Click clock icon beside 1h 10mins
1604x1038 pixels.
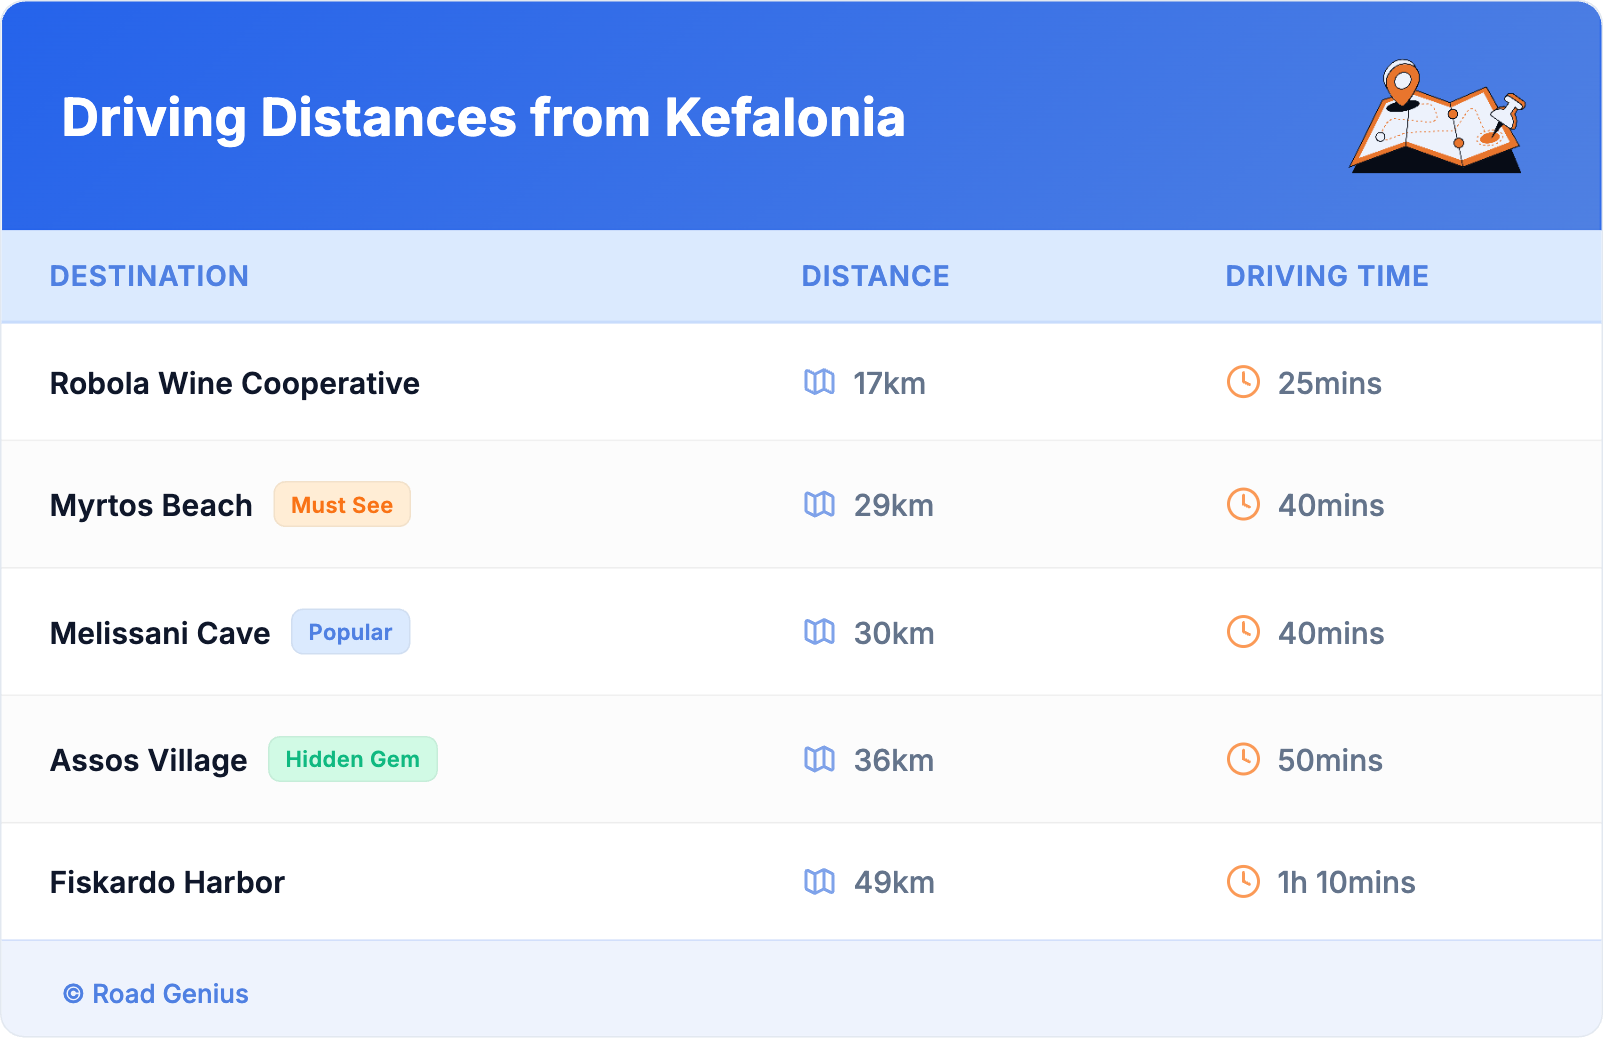coord(1243,881)
